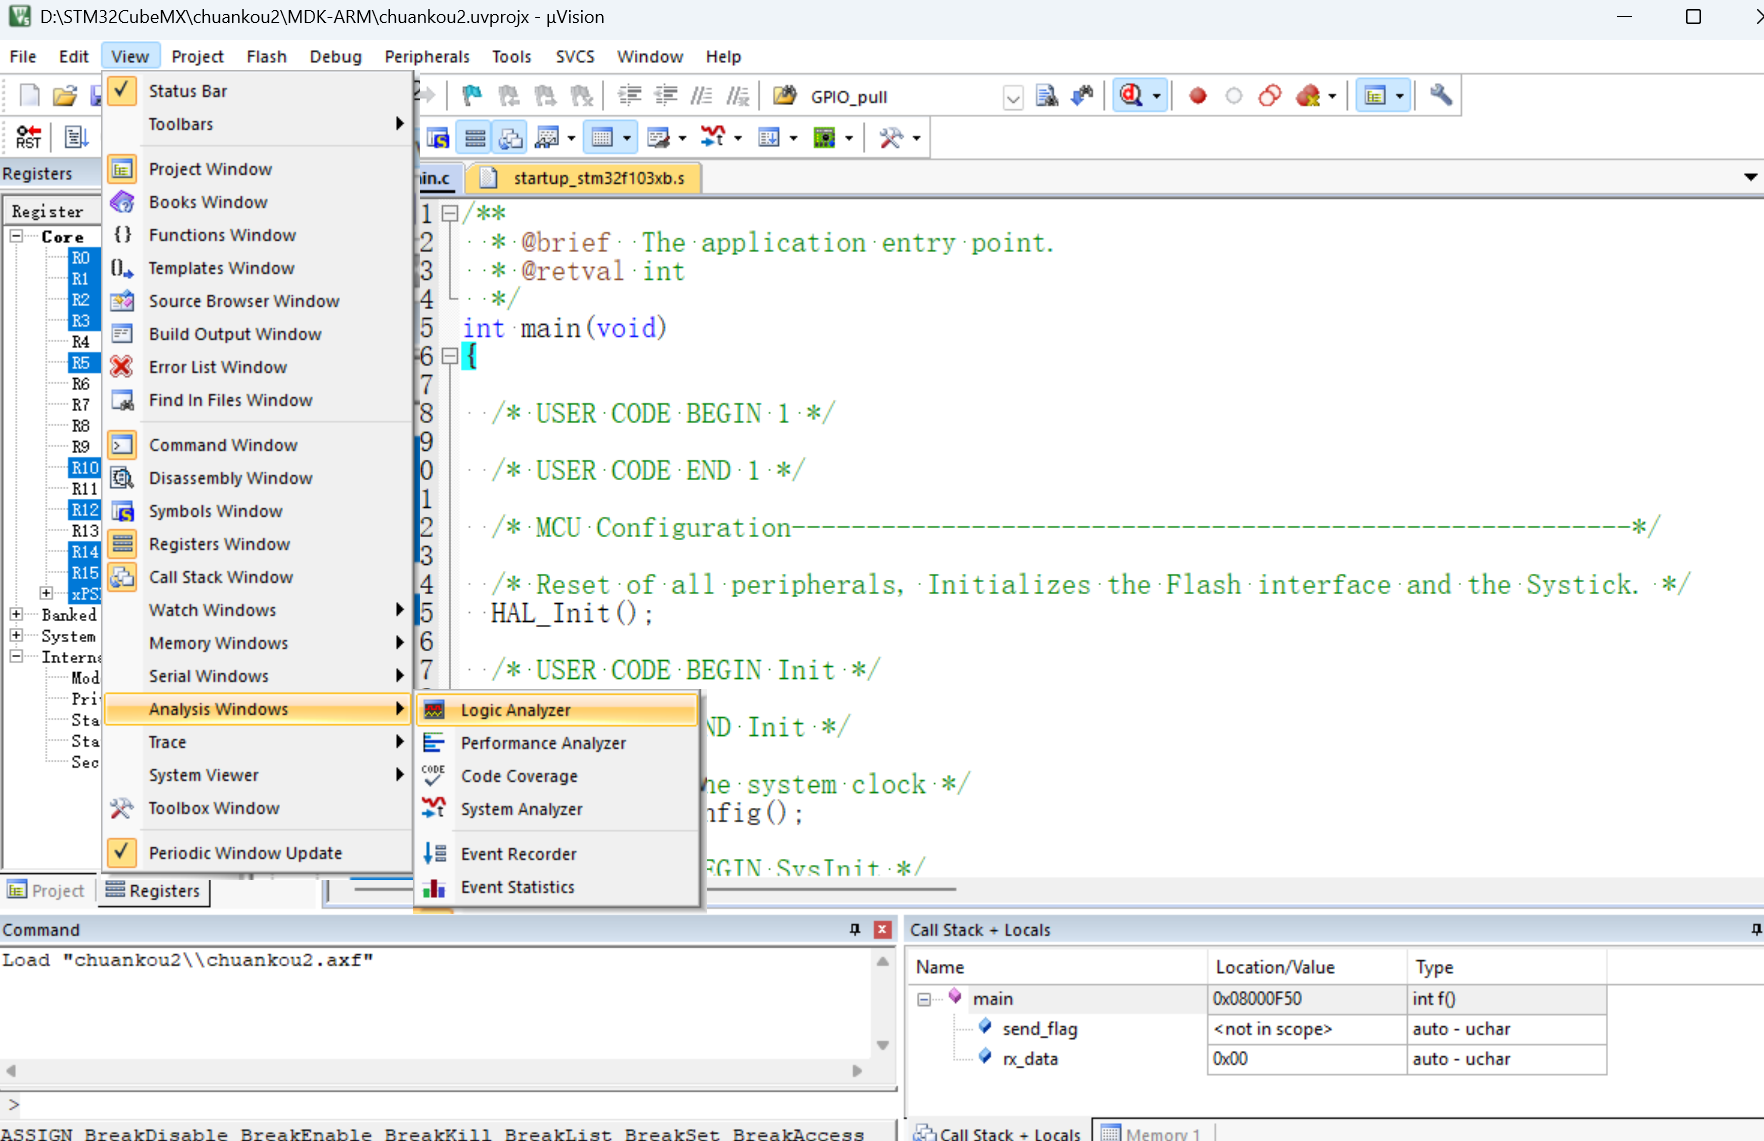Click the 0x08000F50 location value
The image size is (1764, 1141).
[1257, 999]
